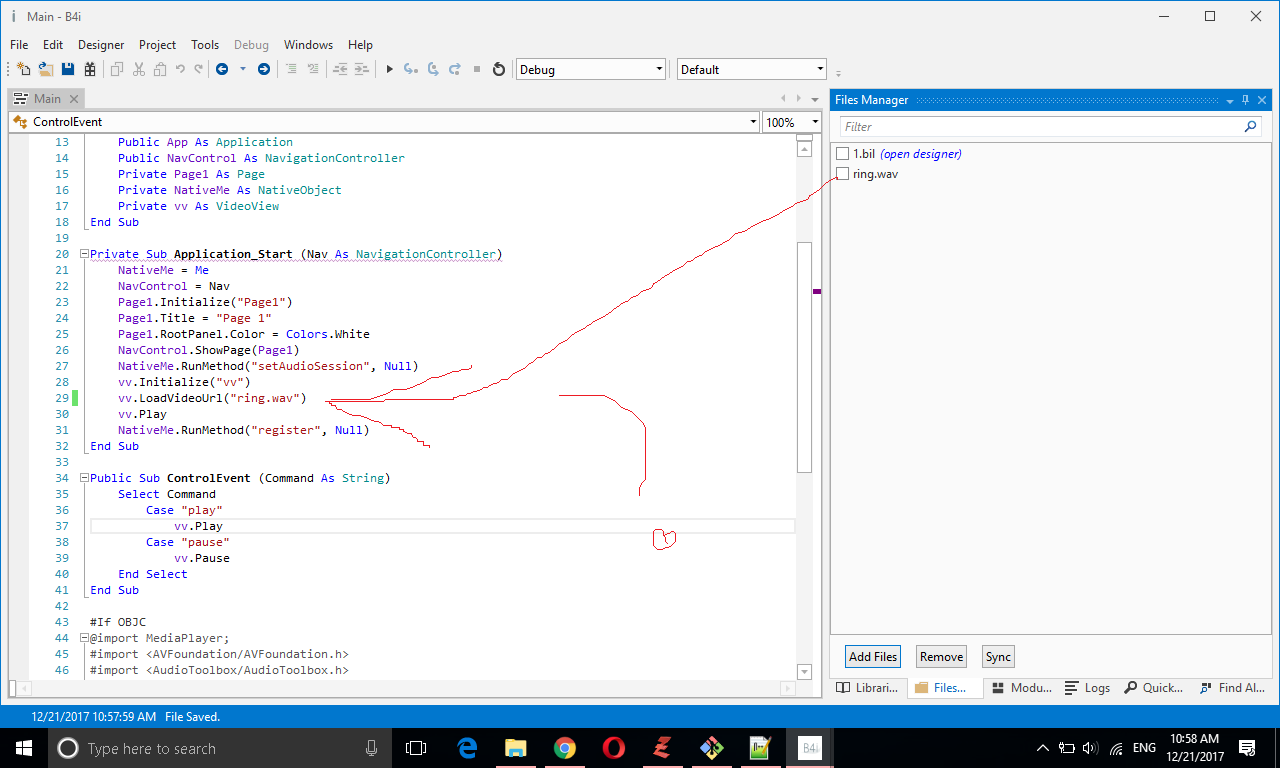
Task: Check the 1.bil file checkbox
Action: coord(843,154)
